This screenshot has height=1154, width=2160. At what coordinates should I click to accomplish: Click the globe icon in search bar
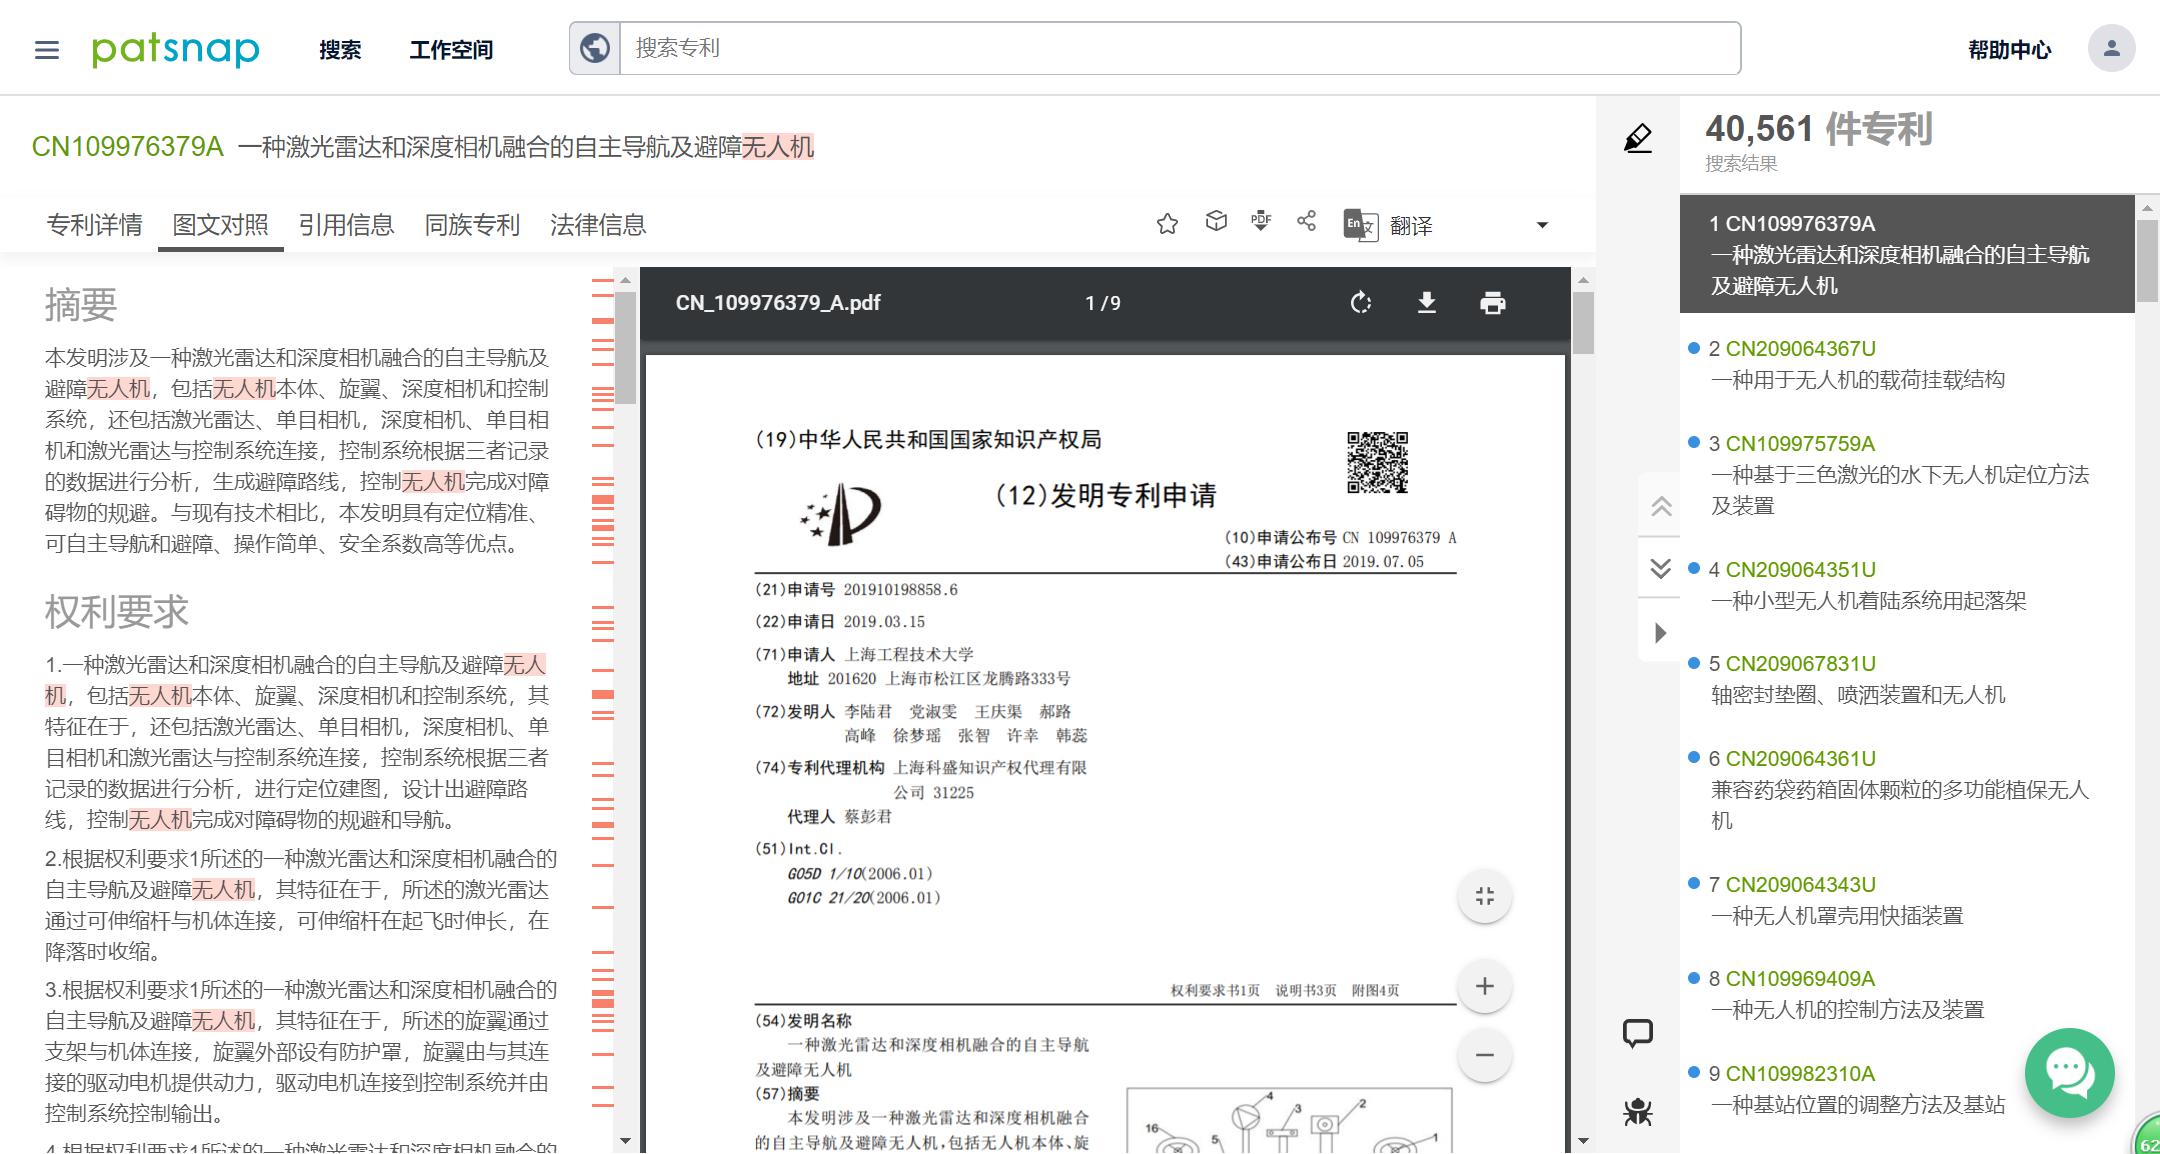595,48
